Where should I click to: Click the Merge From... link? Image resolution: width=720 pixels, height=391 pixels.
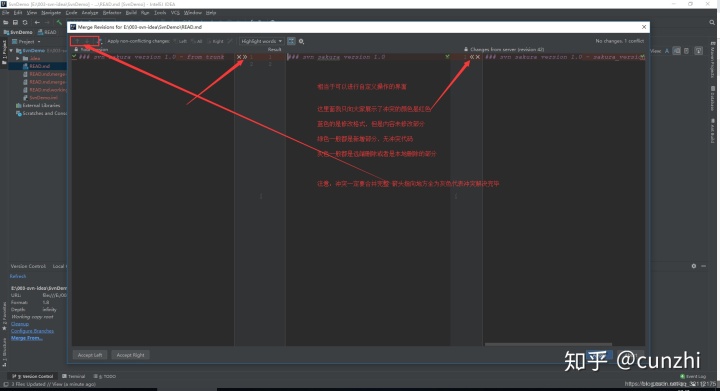point(27,338)
